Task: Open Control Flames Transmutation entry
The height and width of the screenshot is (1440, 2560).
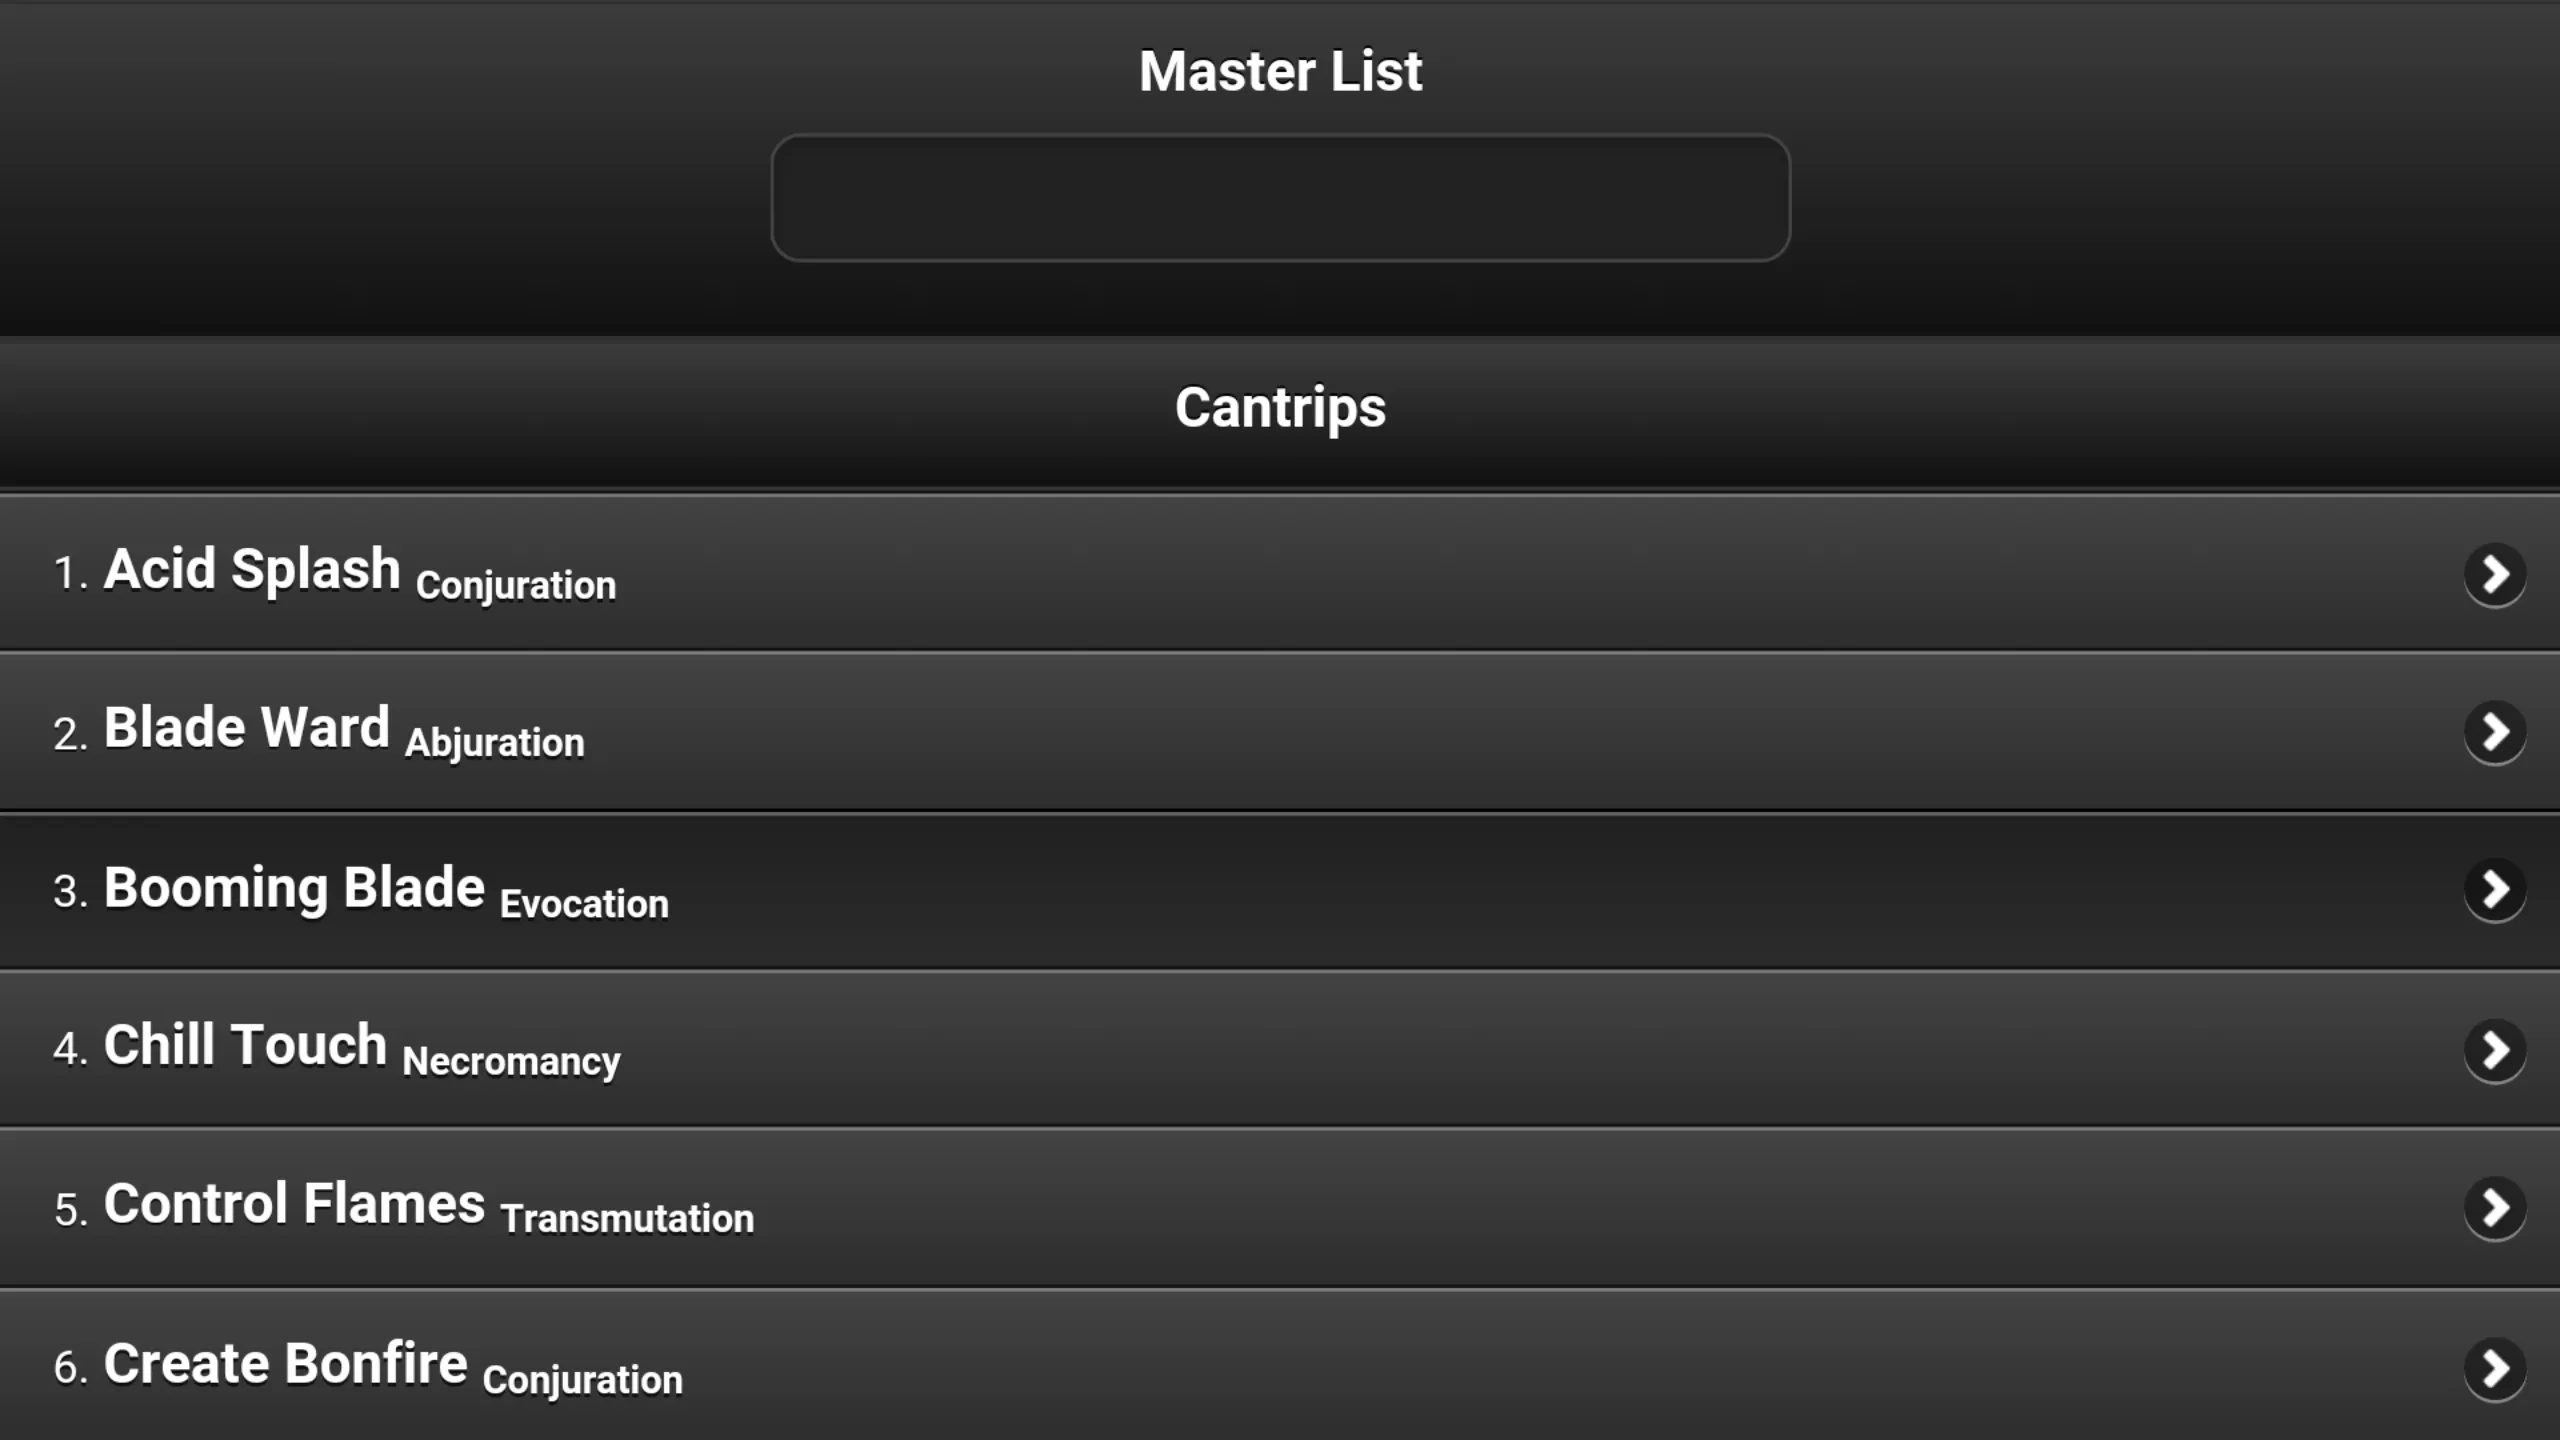Action: (1280, 1208)
